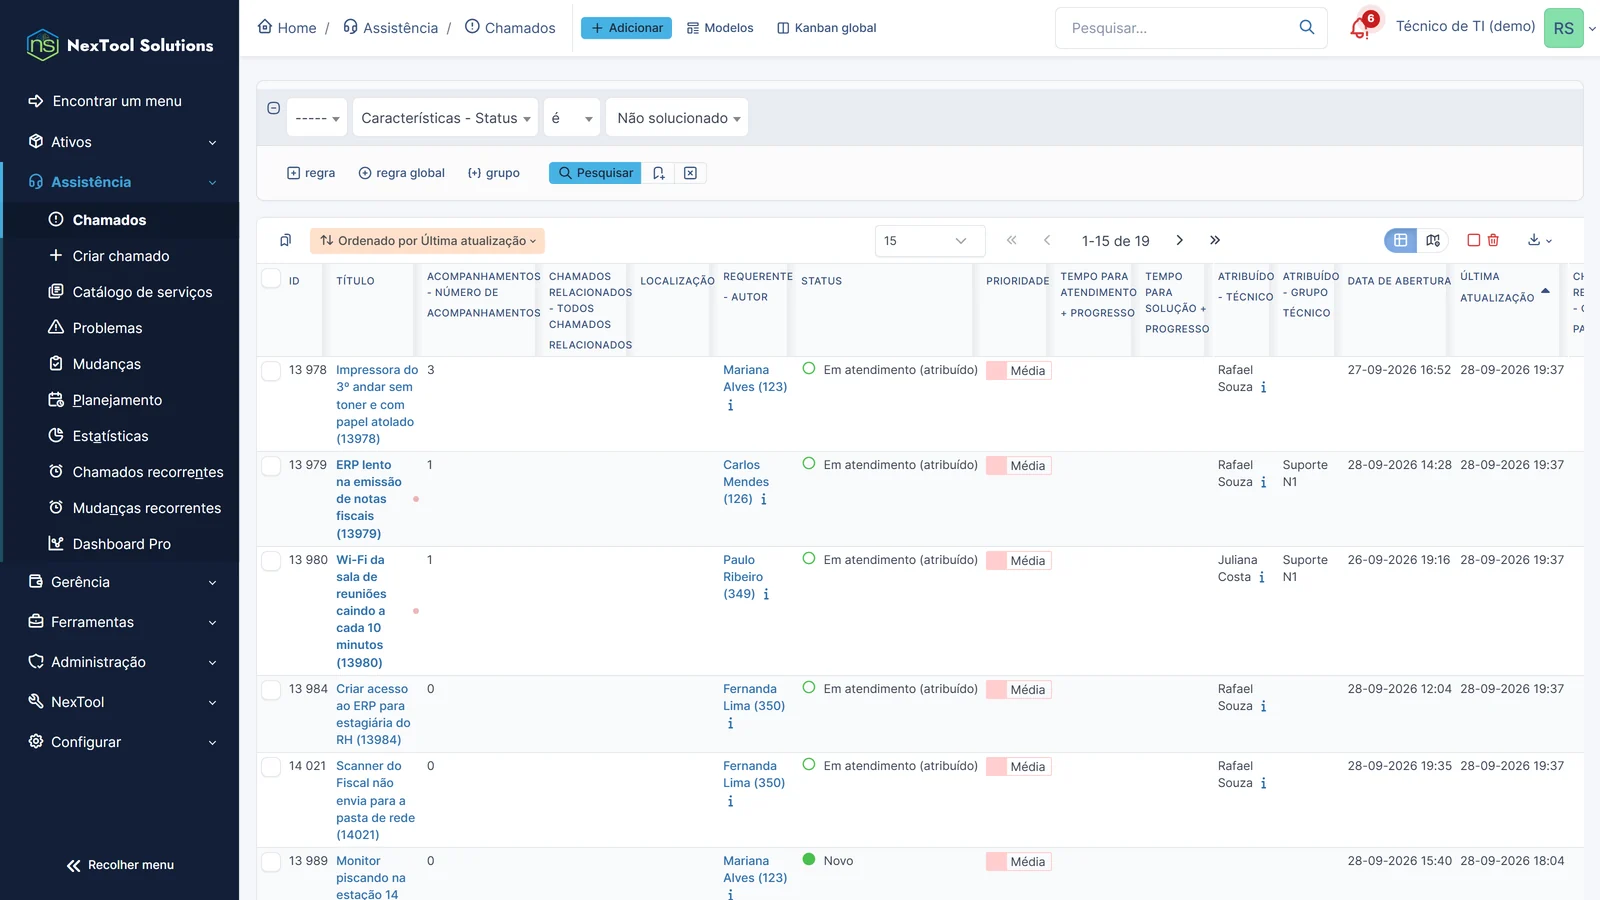Screen dimensions: 1600x900
Task: Go to last page arrow
Action: pyautogui.click(x=1215, y=240)
